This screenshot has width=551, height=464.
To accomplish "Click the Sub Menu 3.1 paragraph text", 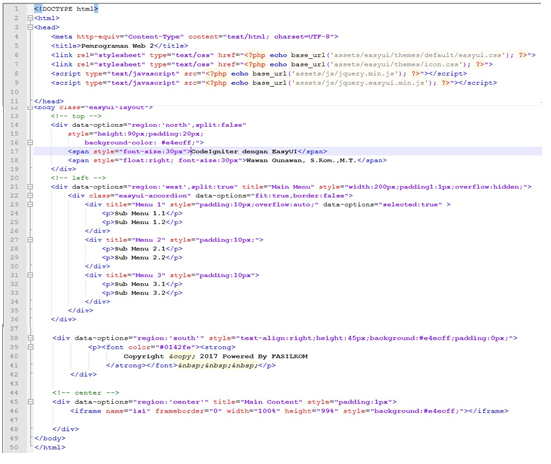I will pos(140,284).
